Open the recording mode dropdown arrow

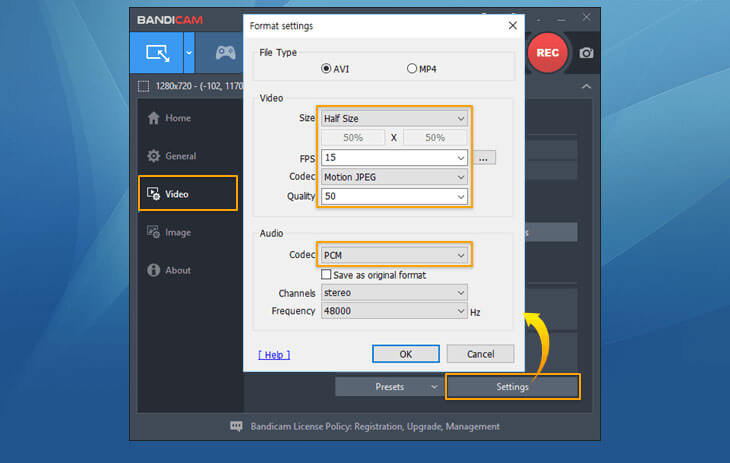tap(189, 53)
